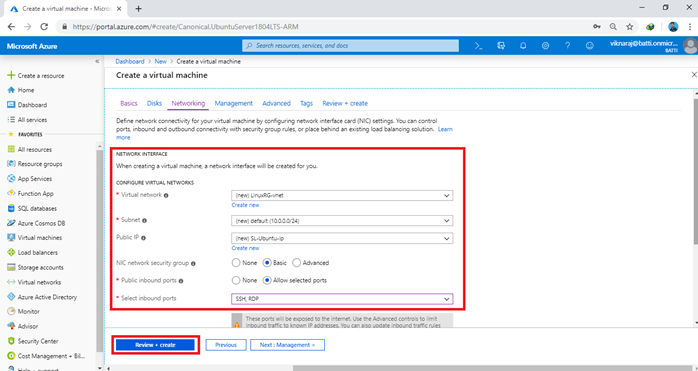Open Select inbound ports dropdown
This screenshot has height=371, width=698.
[x=342, y=299]
